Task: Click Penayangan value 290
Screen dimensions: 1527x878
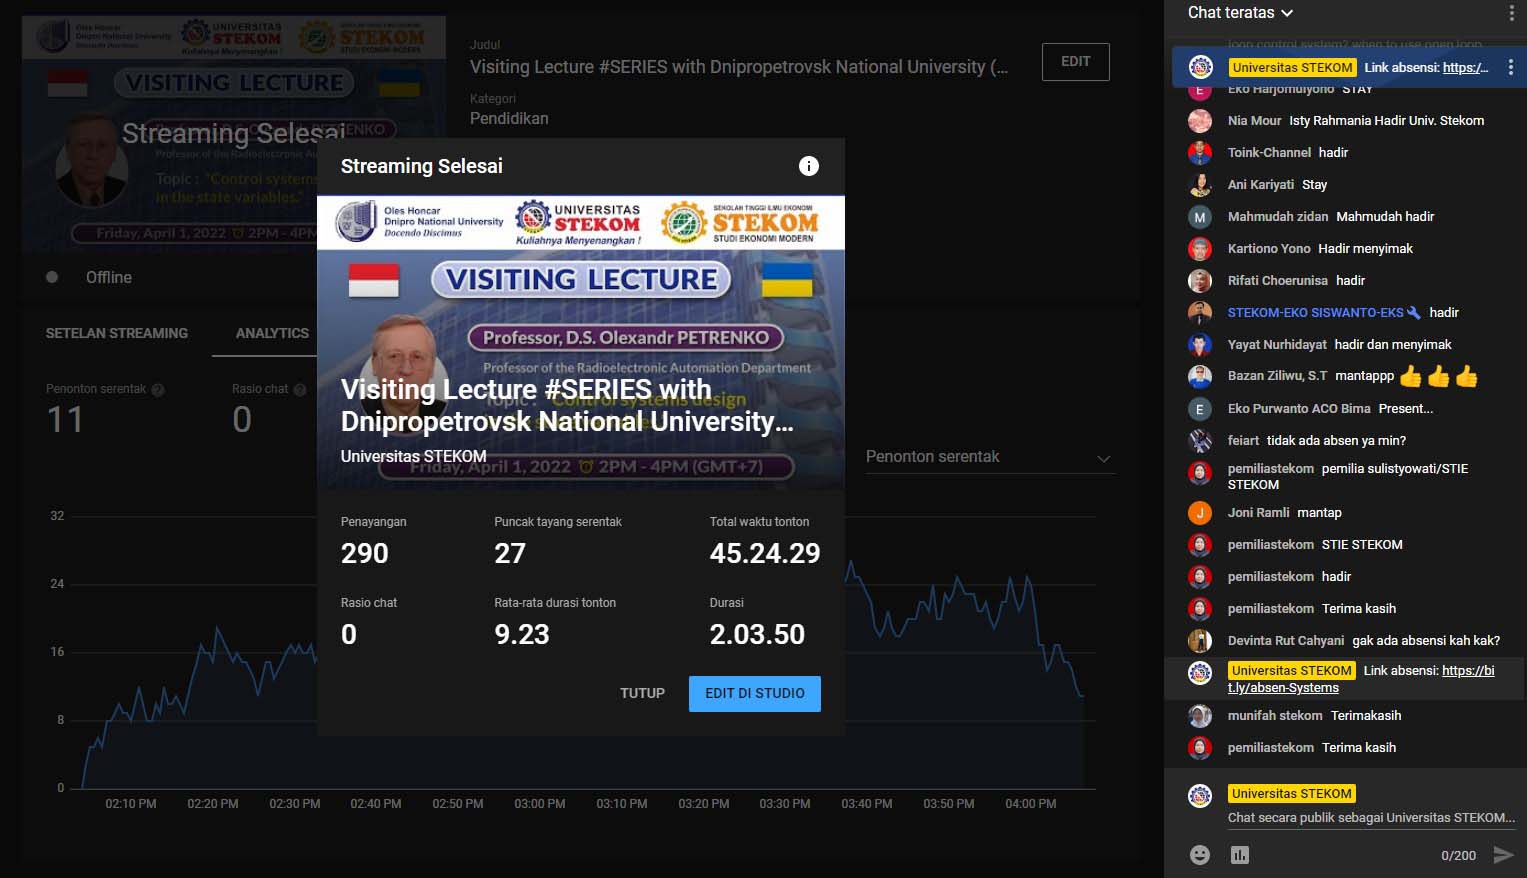Action: pyautogui.click(x=365, y=553)
